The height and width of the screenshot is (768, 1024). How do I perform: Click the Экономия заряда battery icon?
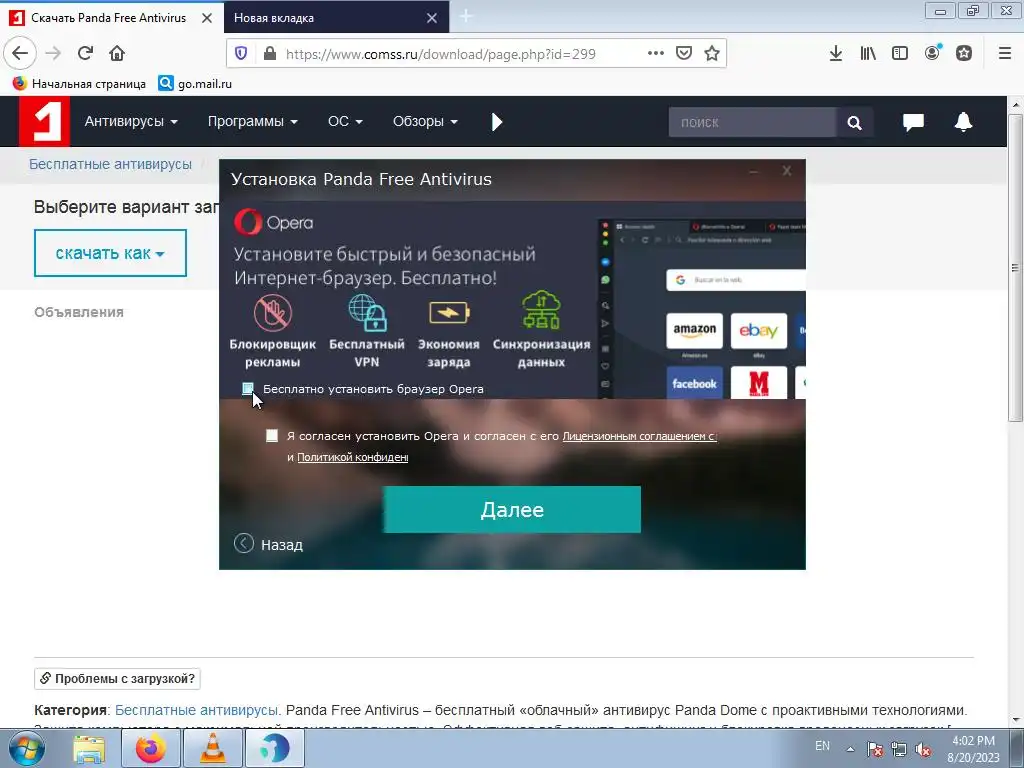click(449, 313)
